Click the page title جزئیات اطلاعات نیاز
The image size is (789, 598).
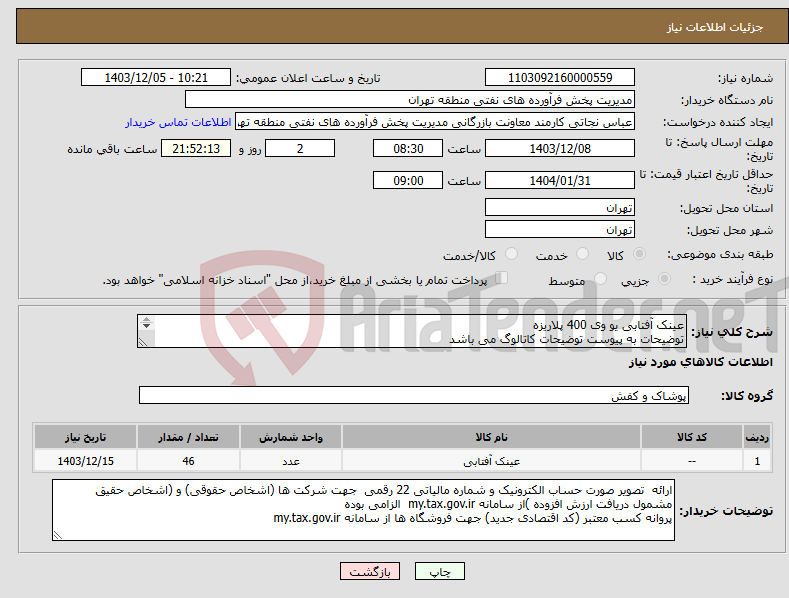[x=715, y=27]
